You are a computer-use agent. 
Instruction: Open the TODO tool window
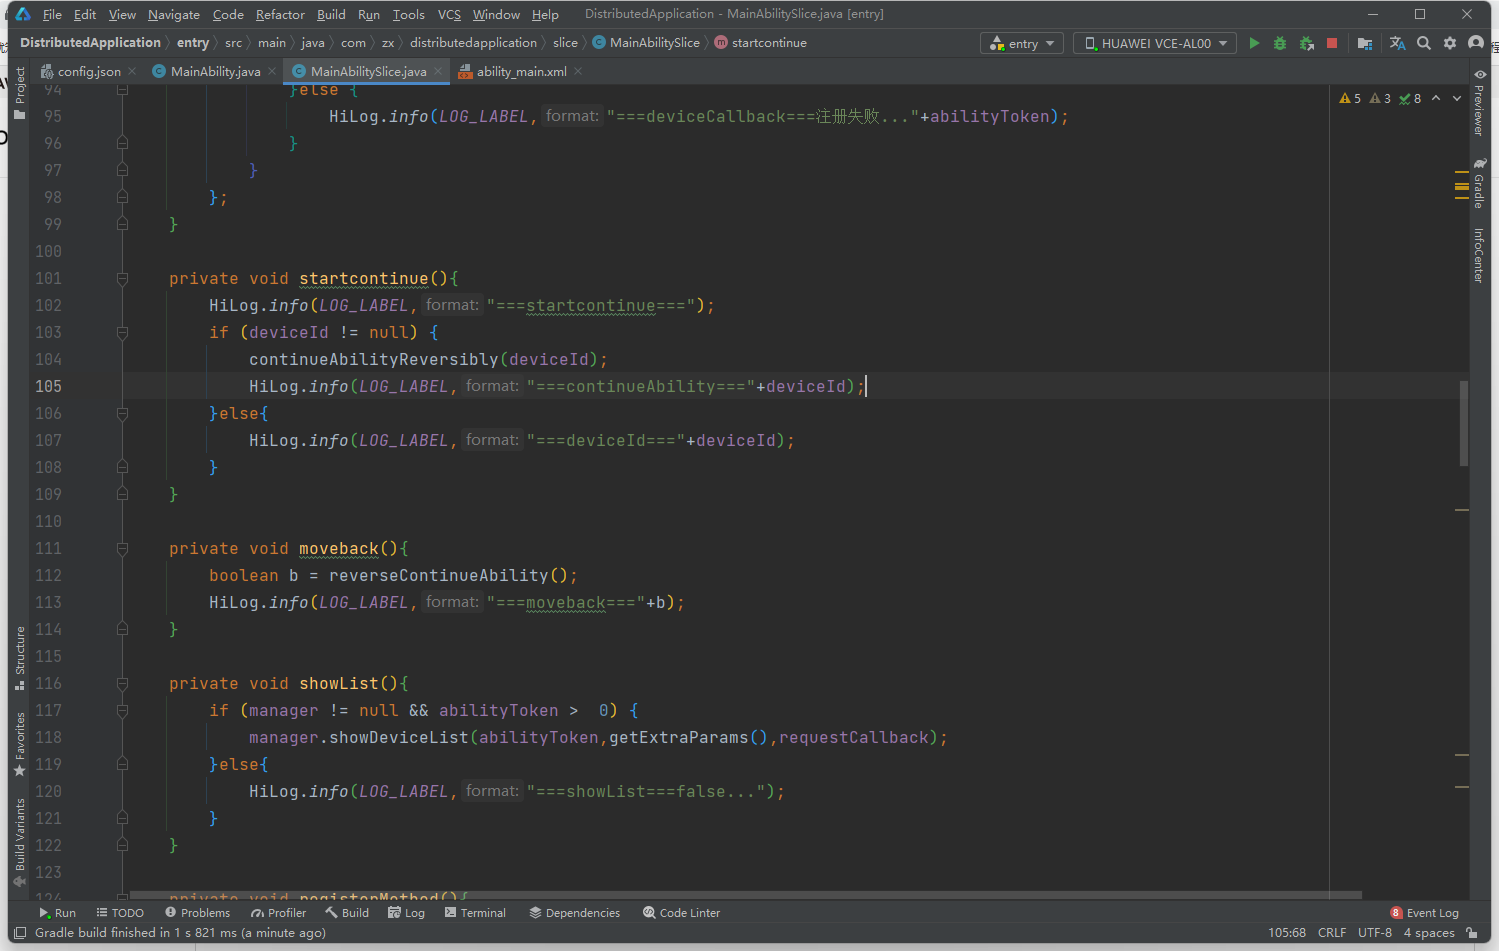coord(120,913)
